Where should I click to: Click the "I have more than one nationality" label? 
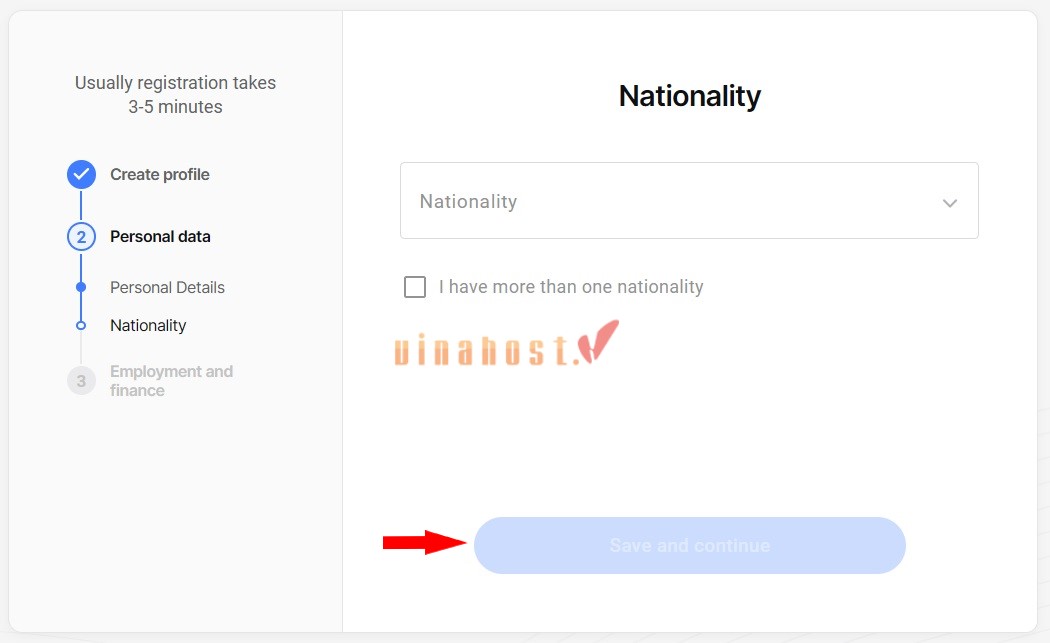tap(571, 287)
